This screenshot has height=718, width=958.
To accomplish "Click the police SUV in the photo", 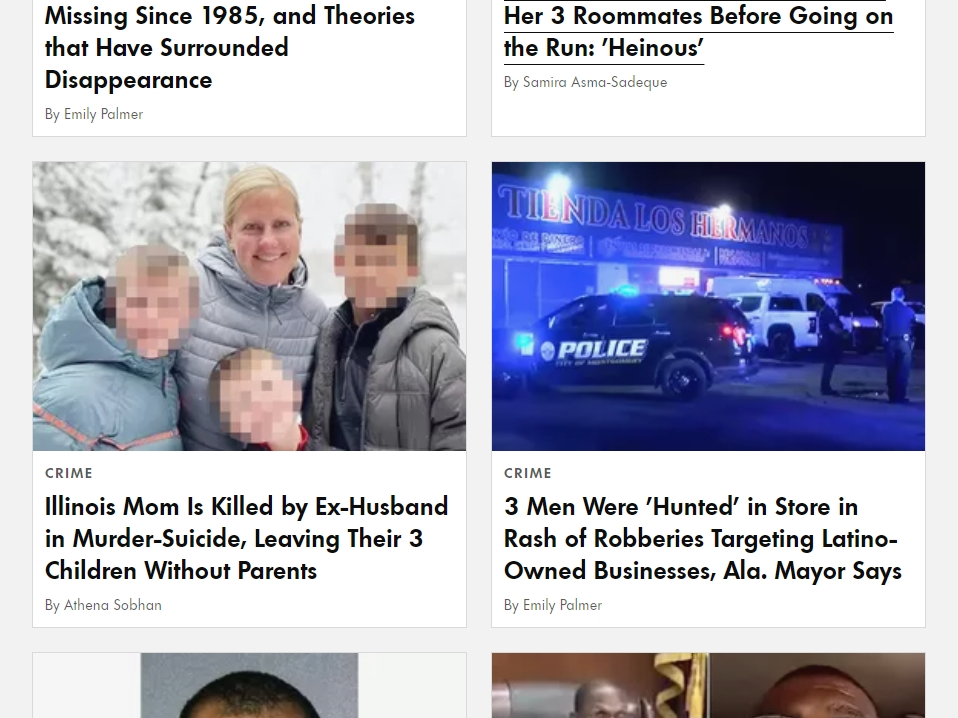I will tap(635, 345).
